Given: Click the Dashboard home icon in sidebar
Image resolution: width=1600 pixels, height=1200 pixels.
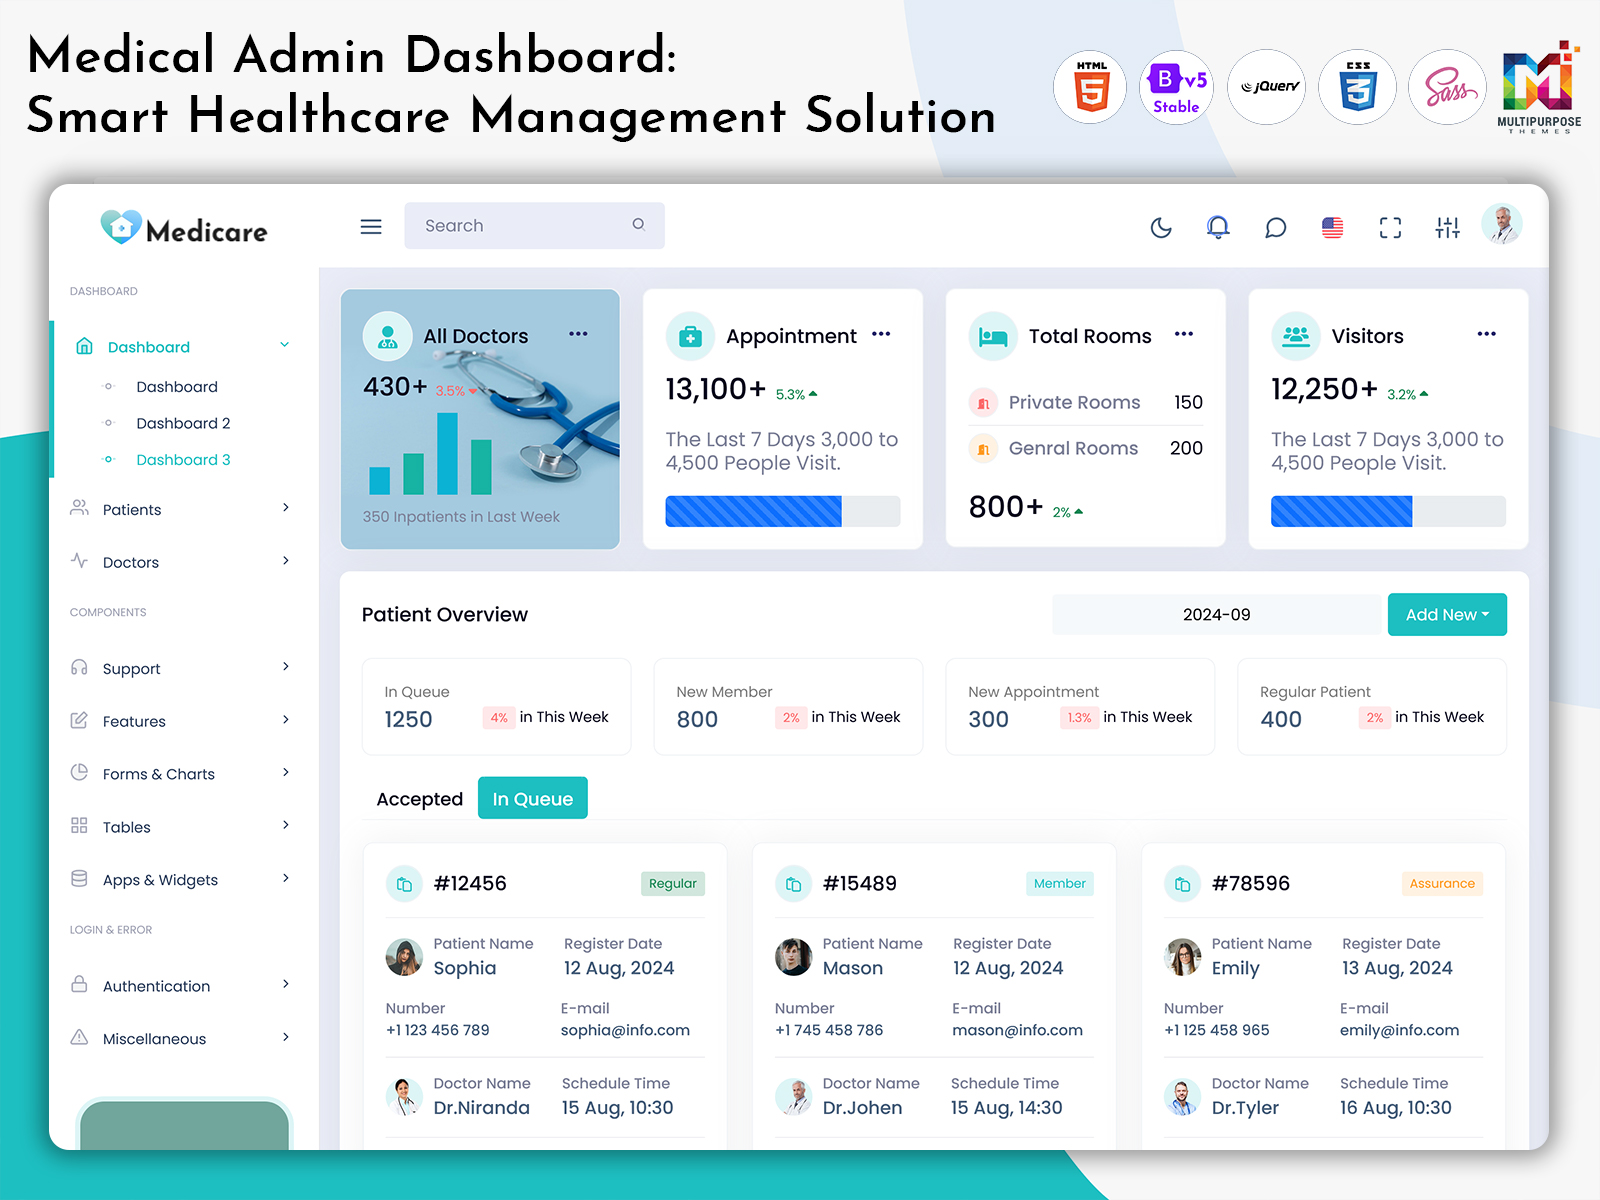Looking at the screenshot, I should (84, 346).
